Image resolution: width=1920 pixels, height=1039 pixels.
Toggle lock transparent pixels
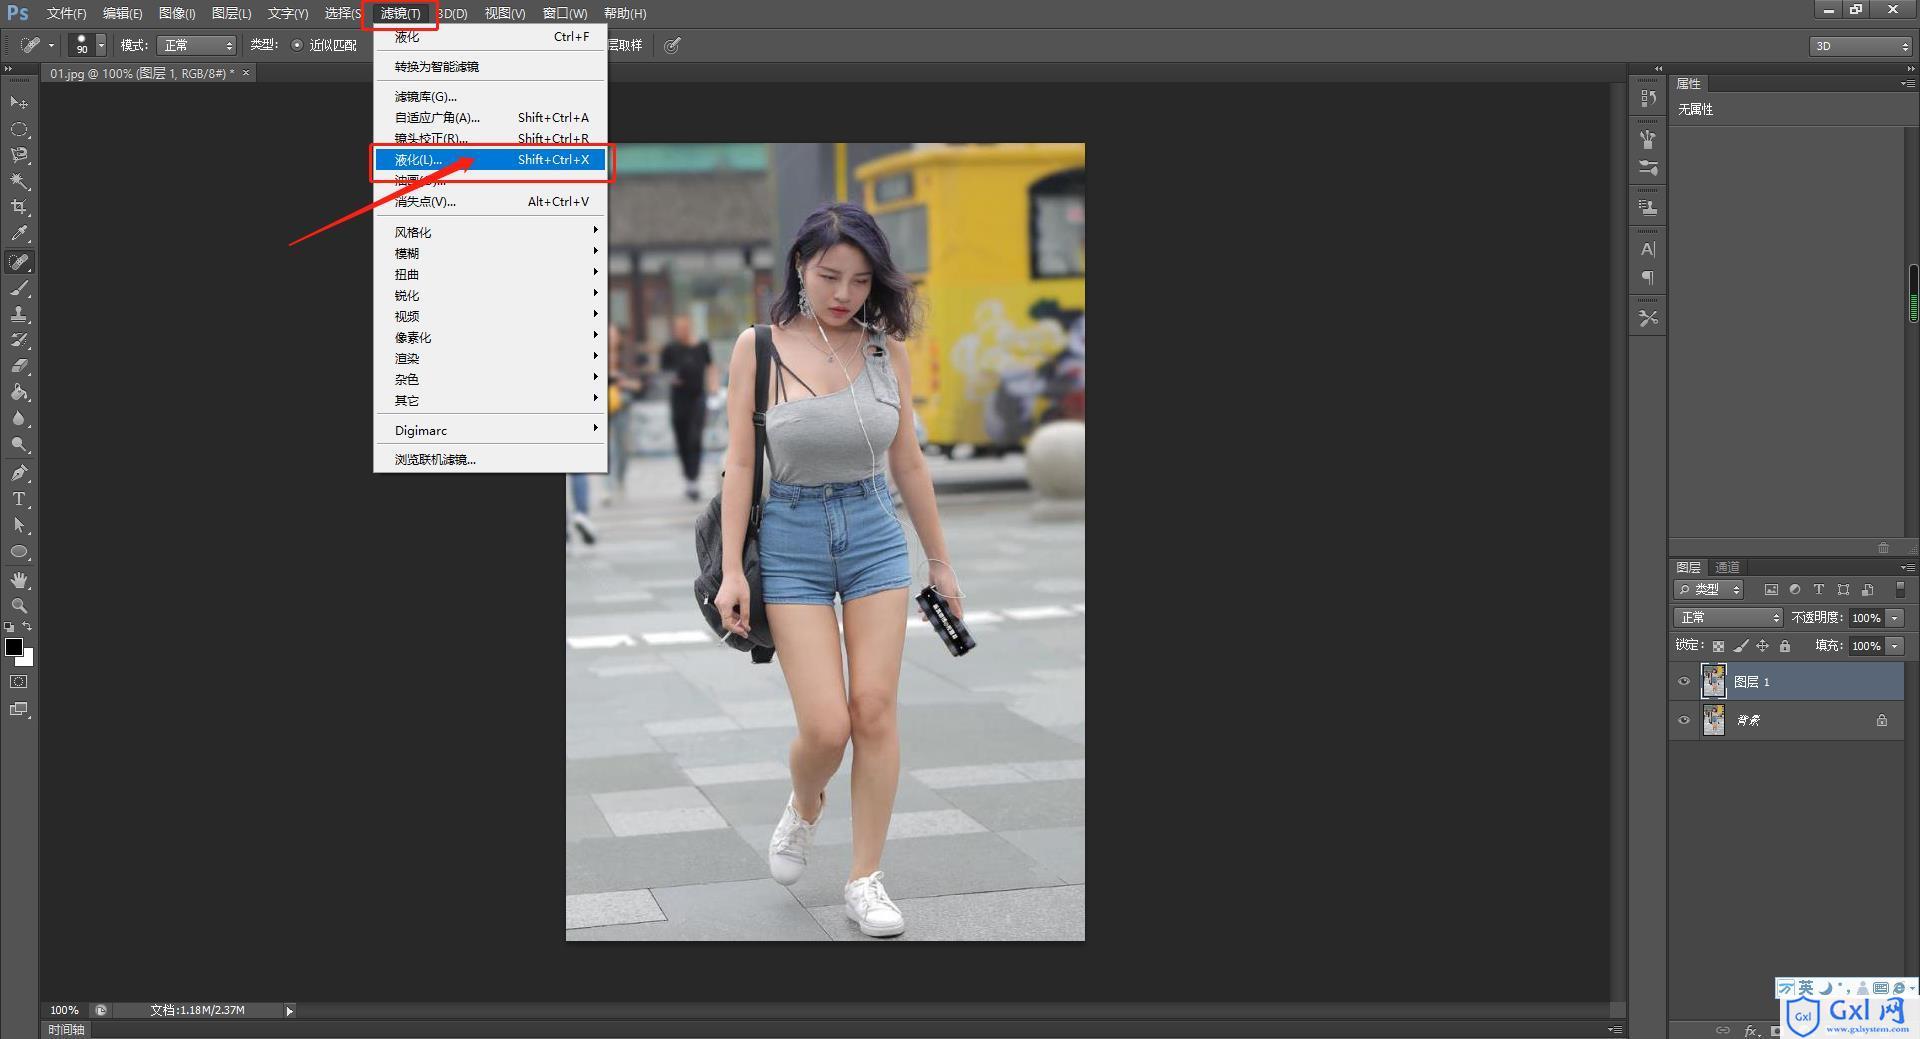click(x=1718, y=646)
